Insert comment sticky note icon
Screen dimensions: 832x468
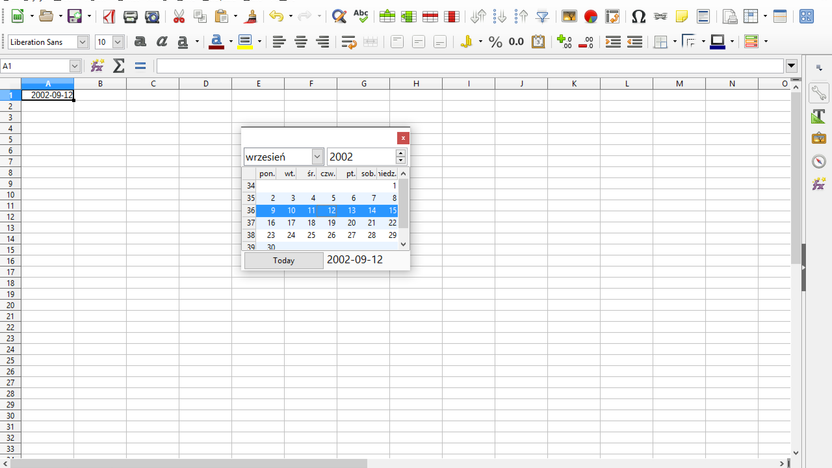682,16
